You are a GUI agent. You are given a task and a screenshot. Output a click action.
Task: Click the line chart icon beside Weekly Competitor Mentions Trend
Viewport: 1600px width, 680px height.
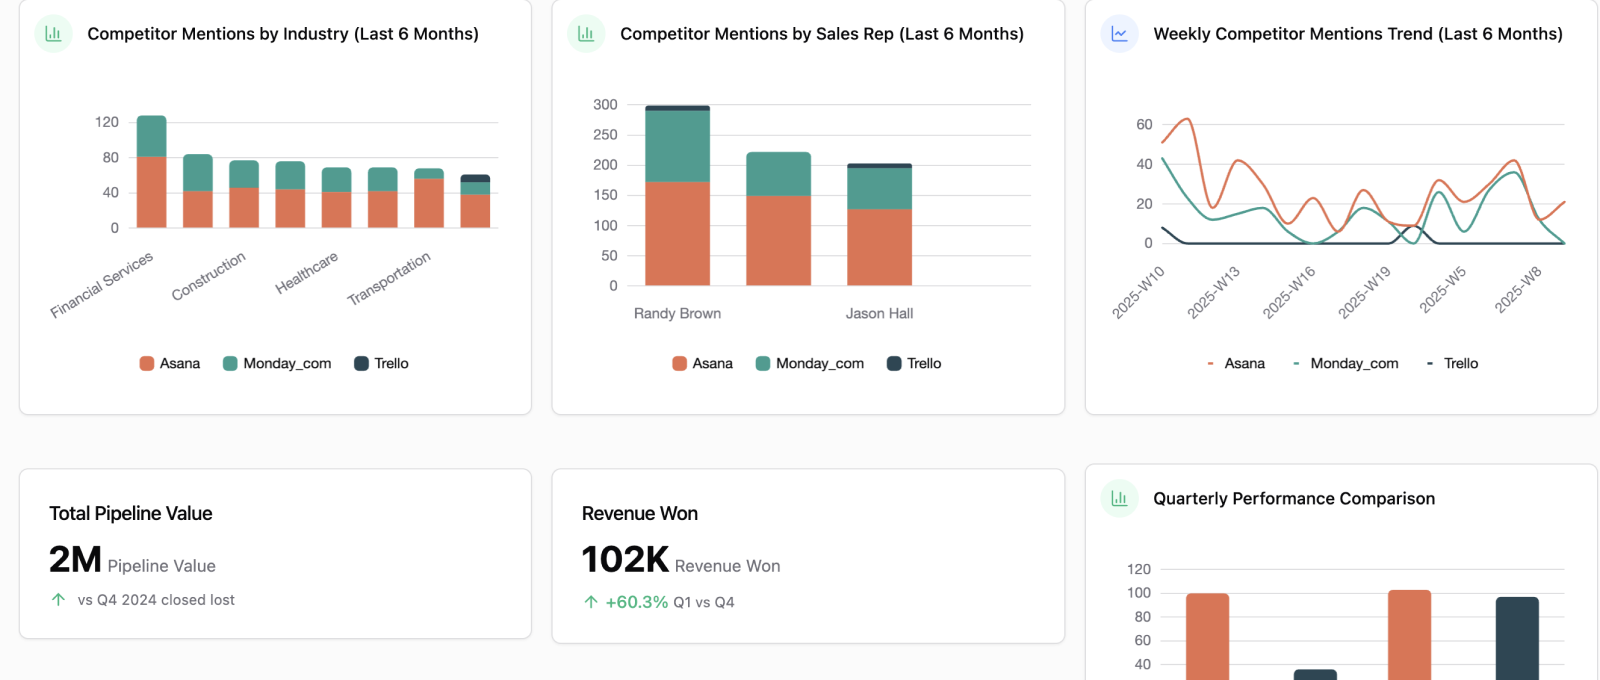pos(1119,34)
